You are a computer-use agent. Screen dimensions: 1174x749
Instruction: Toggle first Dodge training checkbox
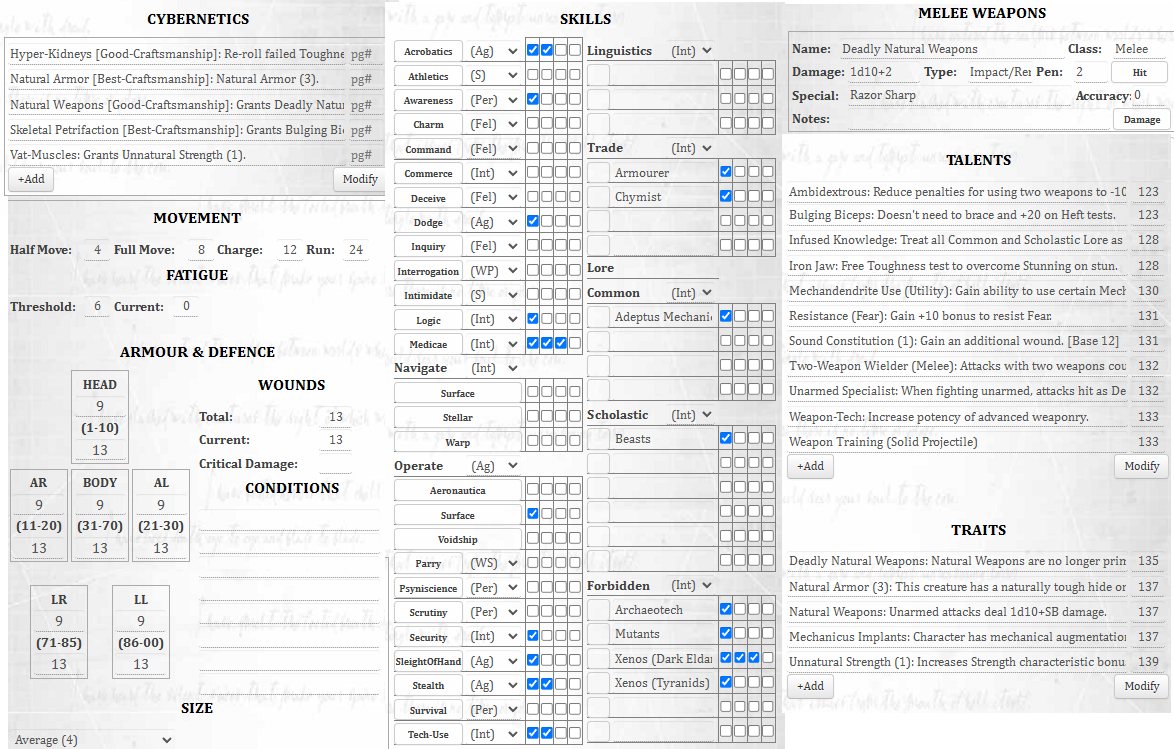click(533, 221)
